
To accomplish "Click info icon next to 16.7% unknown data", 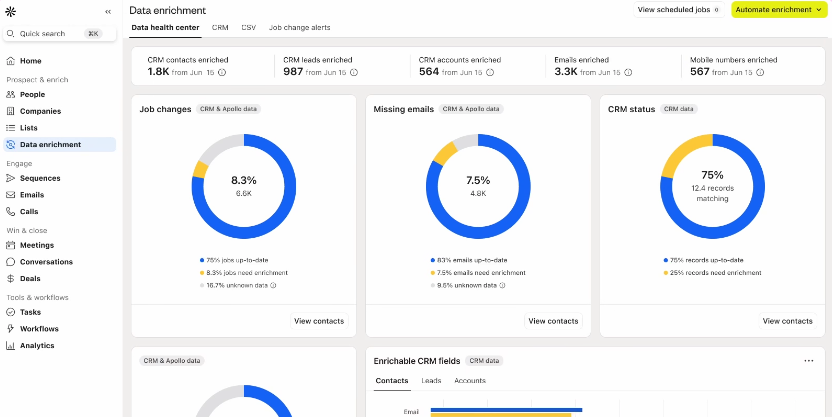I will click(x=273, y=285).
